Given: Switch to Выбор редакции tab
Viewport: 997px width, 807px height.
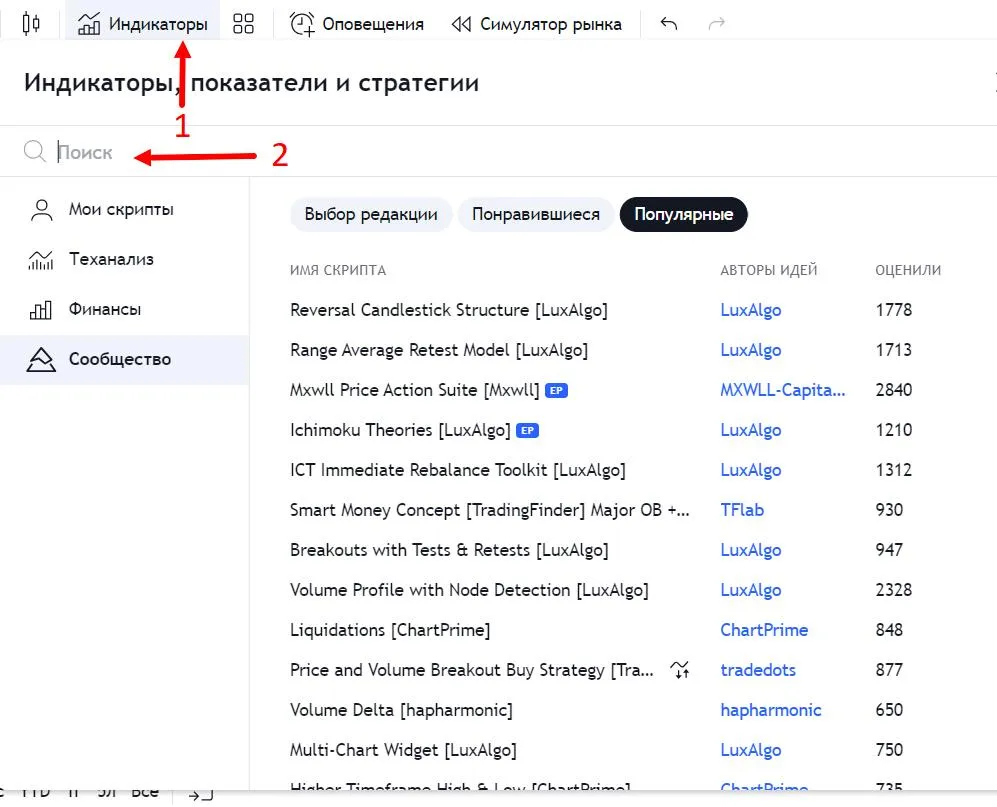Looking at the screenshot, I should [371, 214].
